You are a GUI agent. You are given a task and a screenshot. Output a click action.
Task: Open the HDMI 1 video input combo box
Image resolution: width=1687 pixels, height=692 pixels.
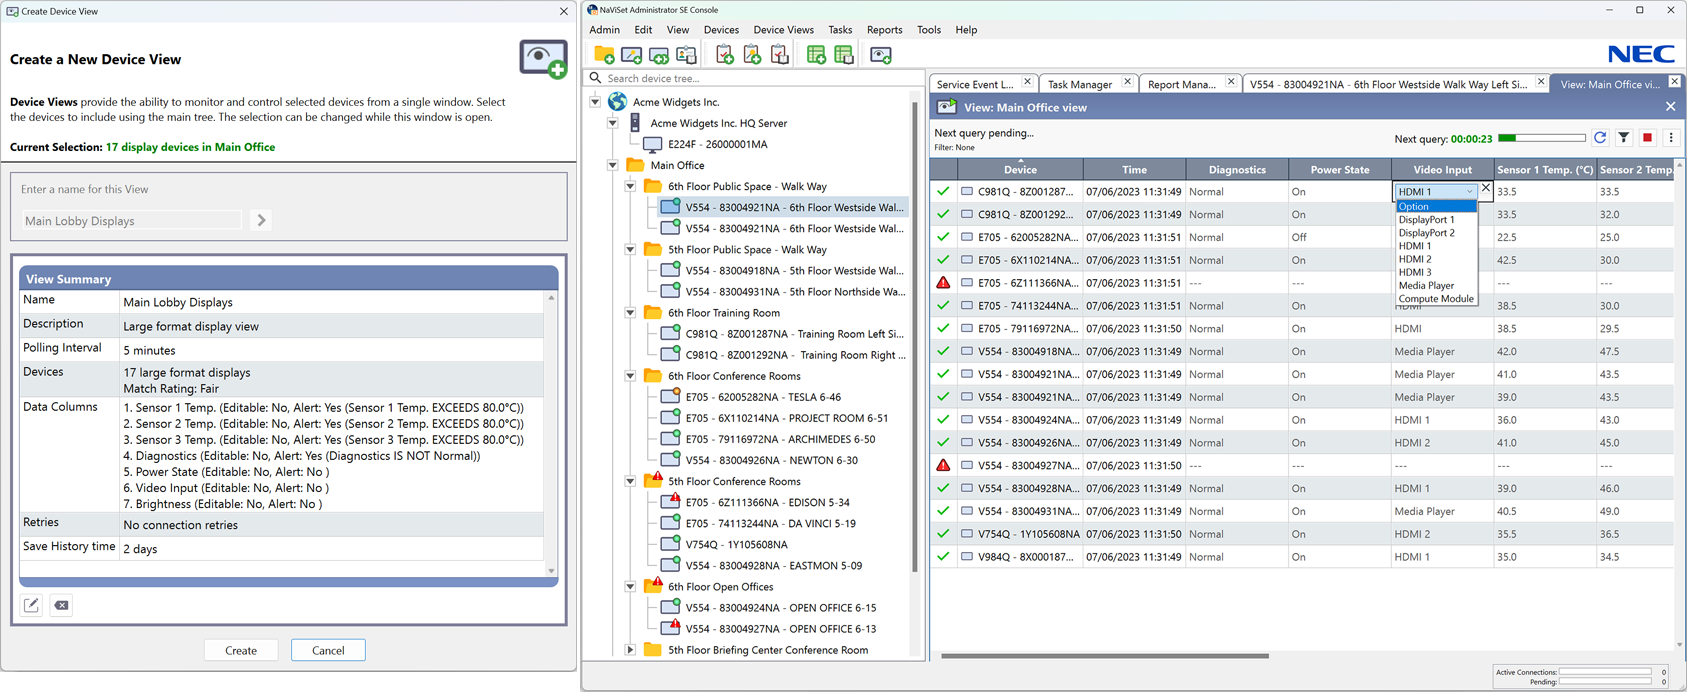[1435, 191]
